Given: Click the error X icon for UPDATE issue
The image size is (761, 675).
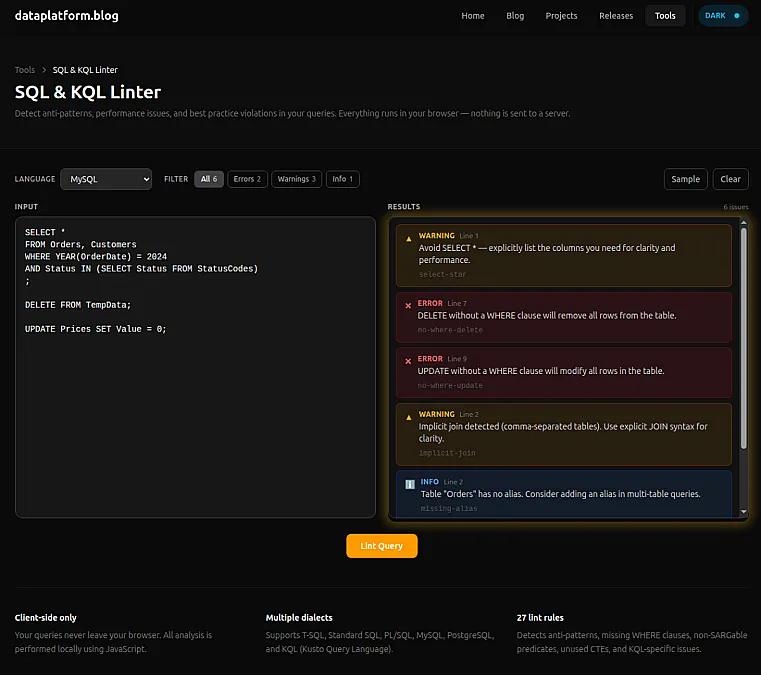Looking at the screenshot, I should (x=408, y=361).
